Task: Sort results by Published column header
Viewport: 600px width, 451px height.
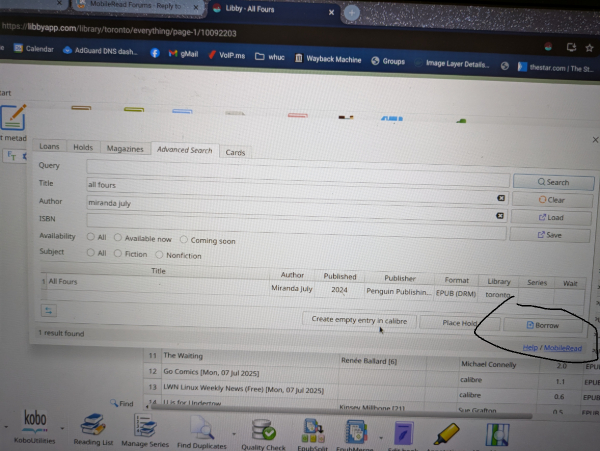Action: coord(340,276)
